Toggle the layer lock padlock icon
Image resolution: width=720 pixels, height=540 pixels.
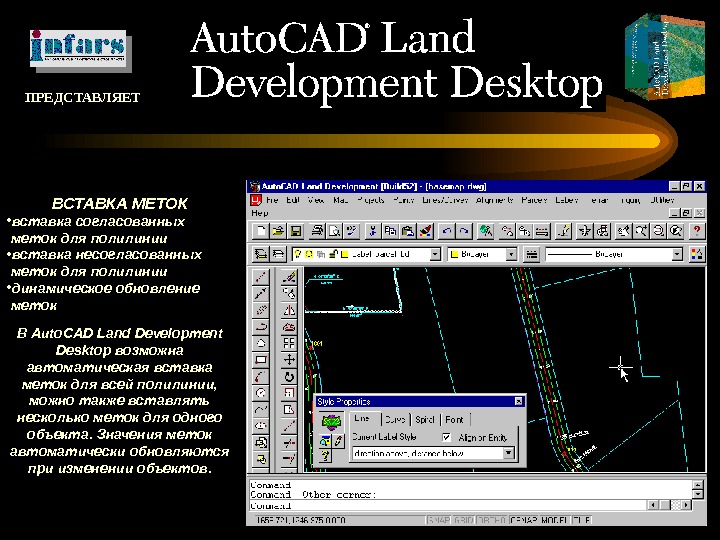click(334, 254)
